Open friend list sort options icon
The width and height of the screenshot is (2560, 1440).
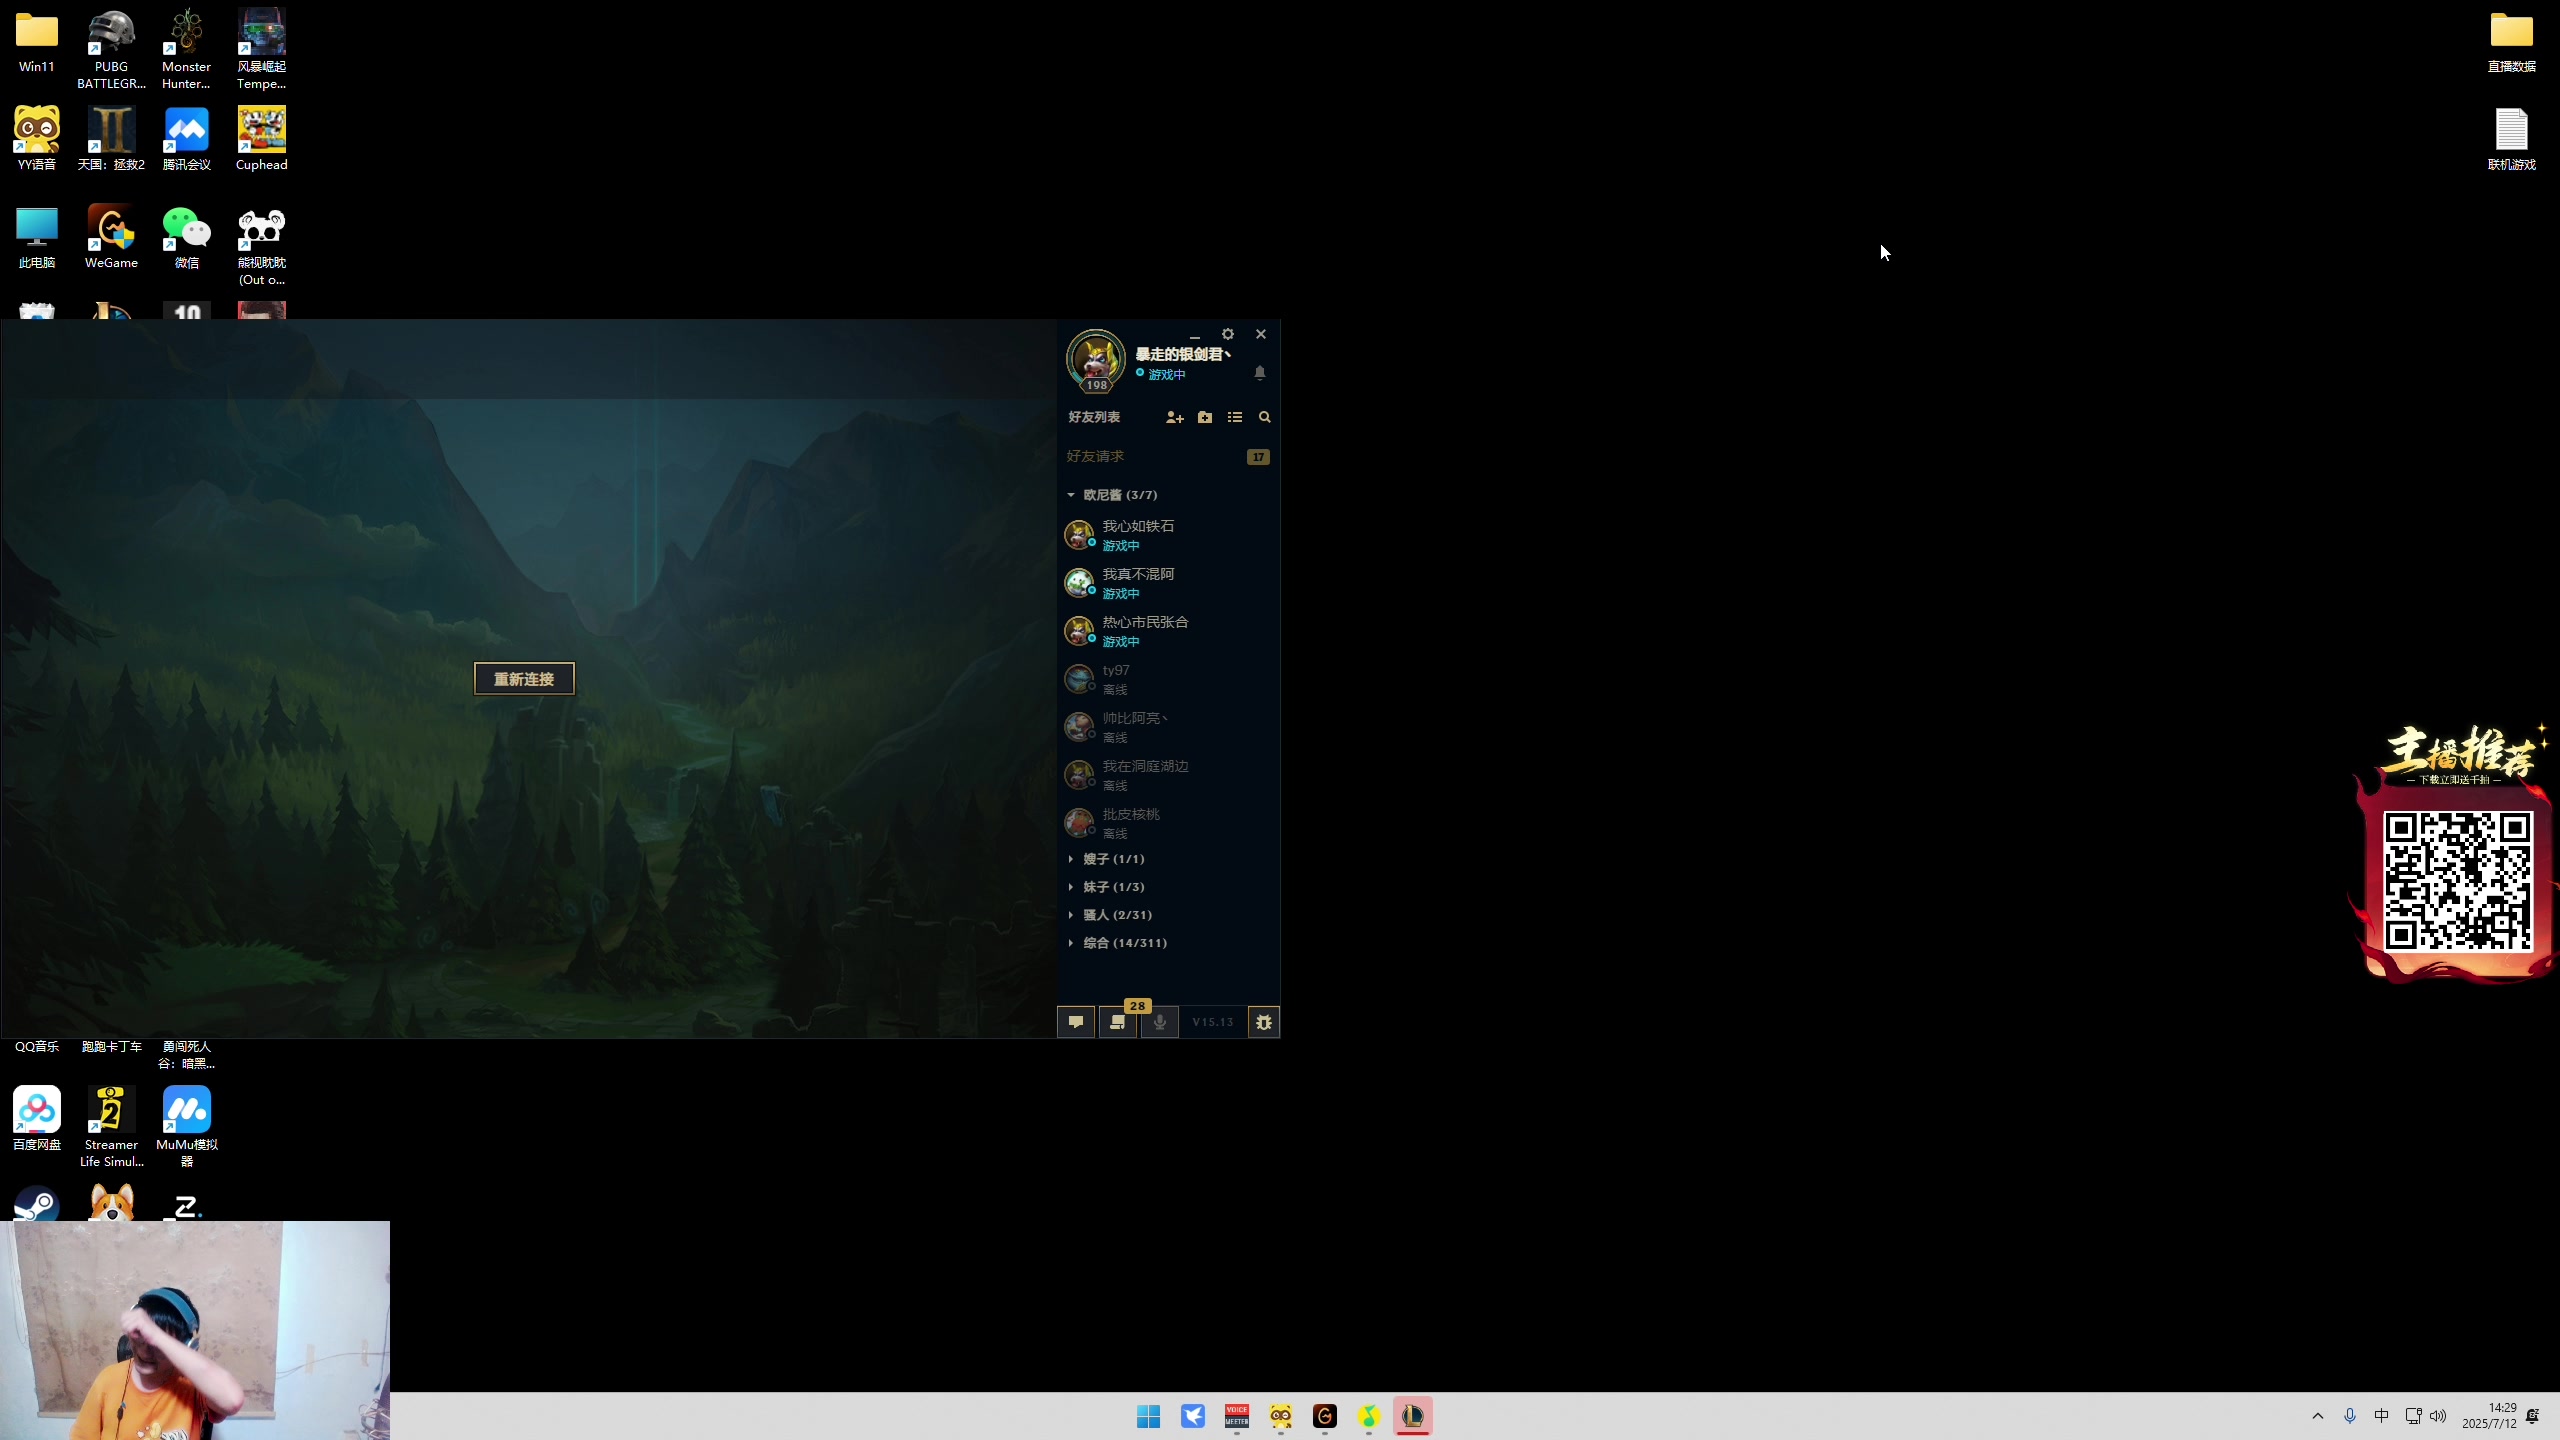pyautogui.click(x=1235, y=417)
